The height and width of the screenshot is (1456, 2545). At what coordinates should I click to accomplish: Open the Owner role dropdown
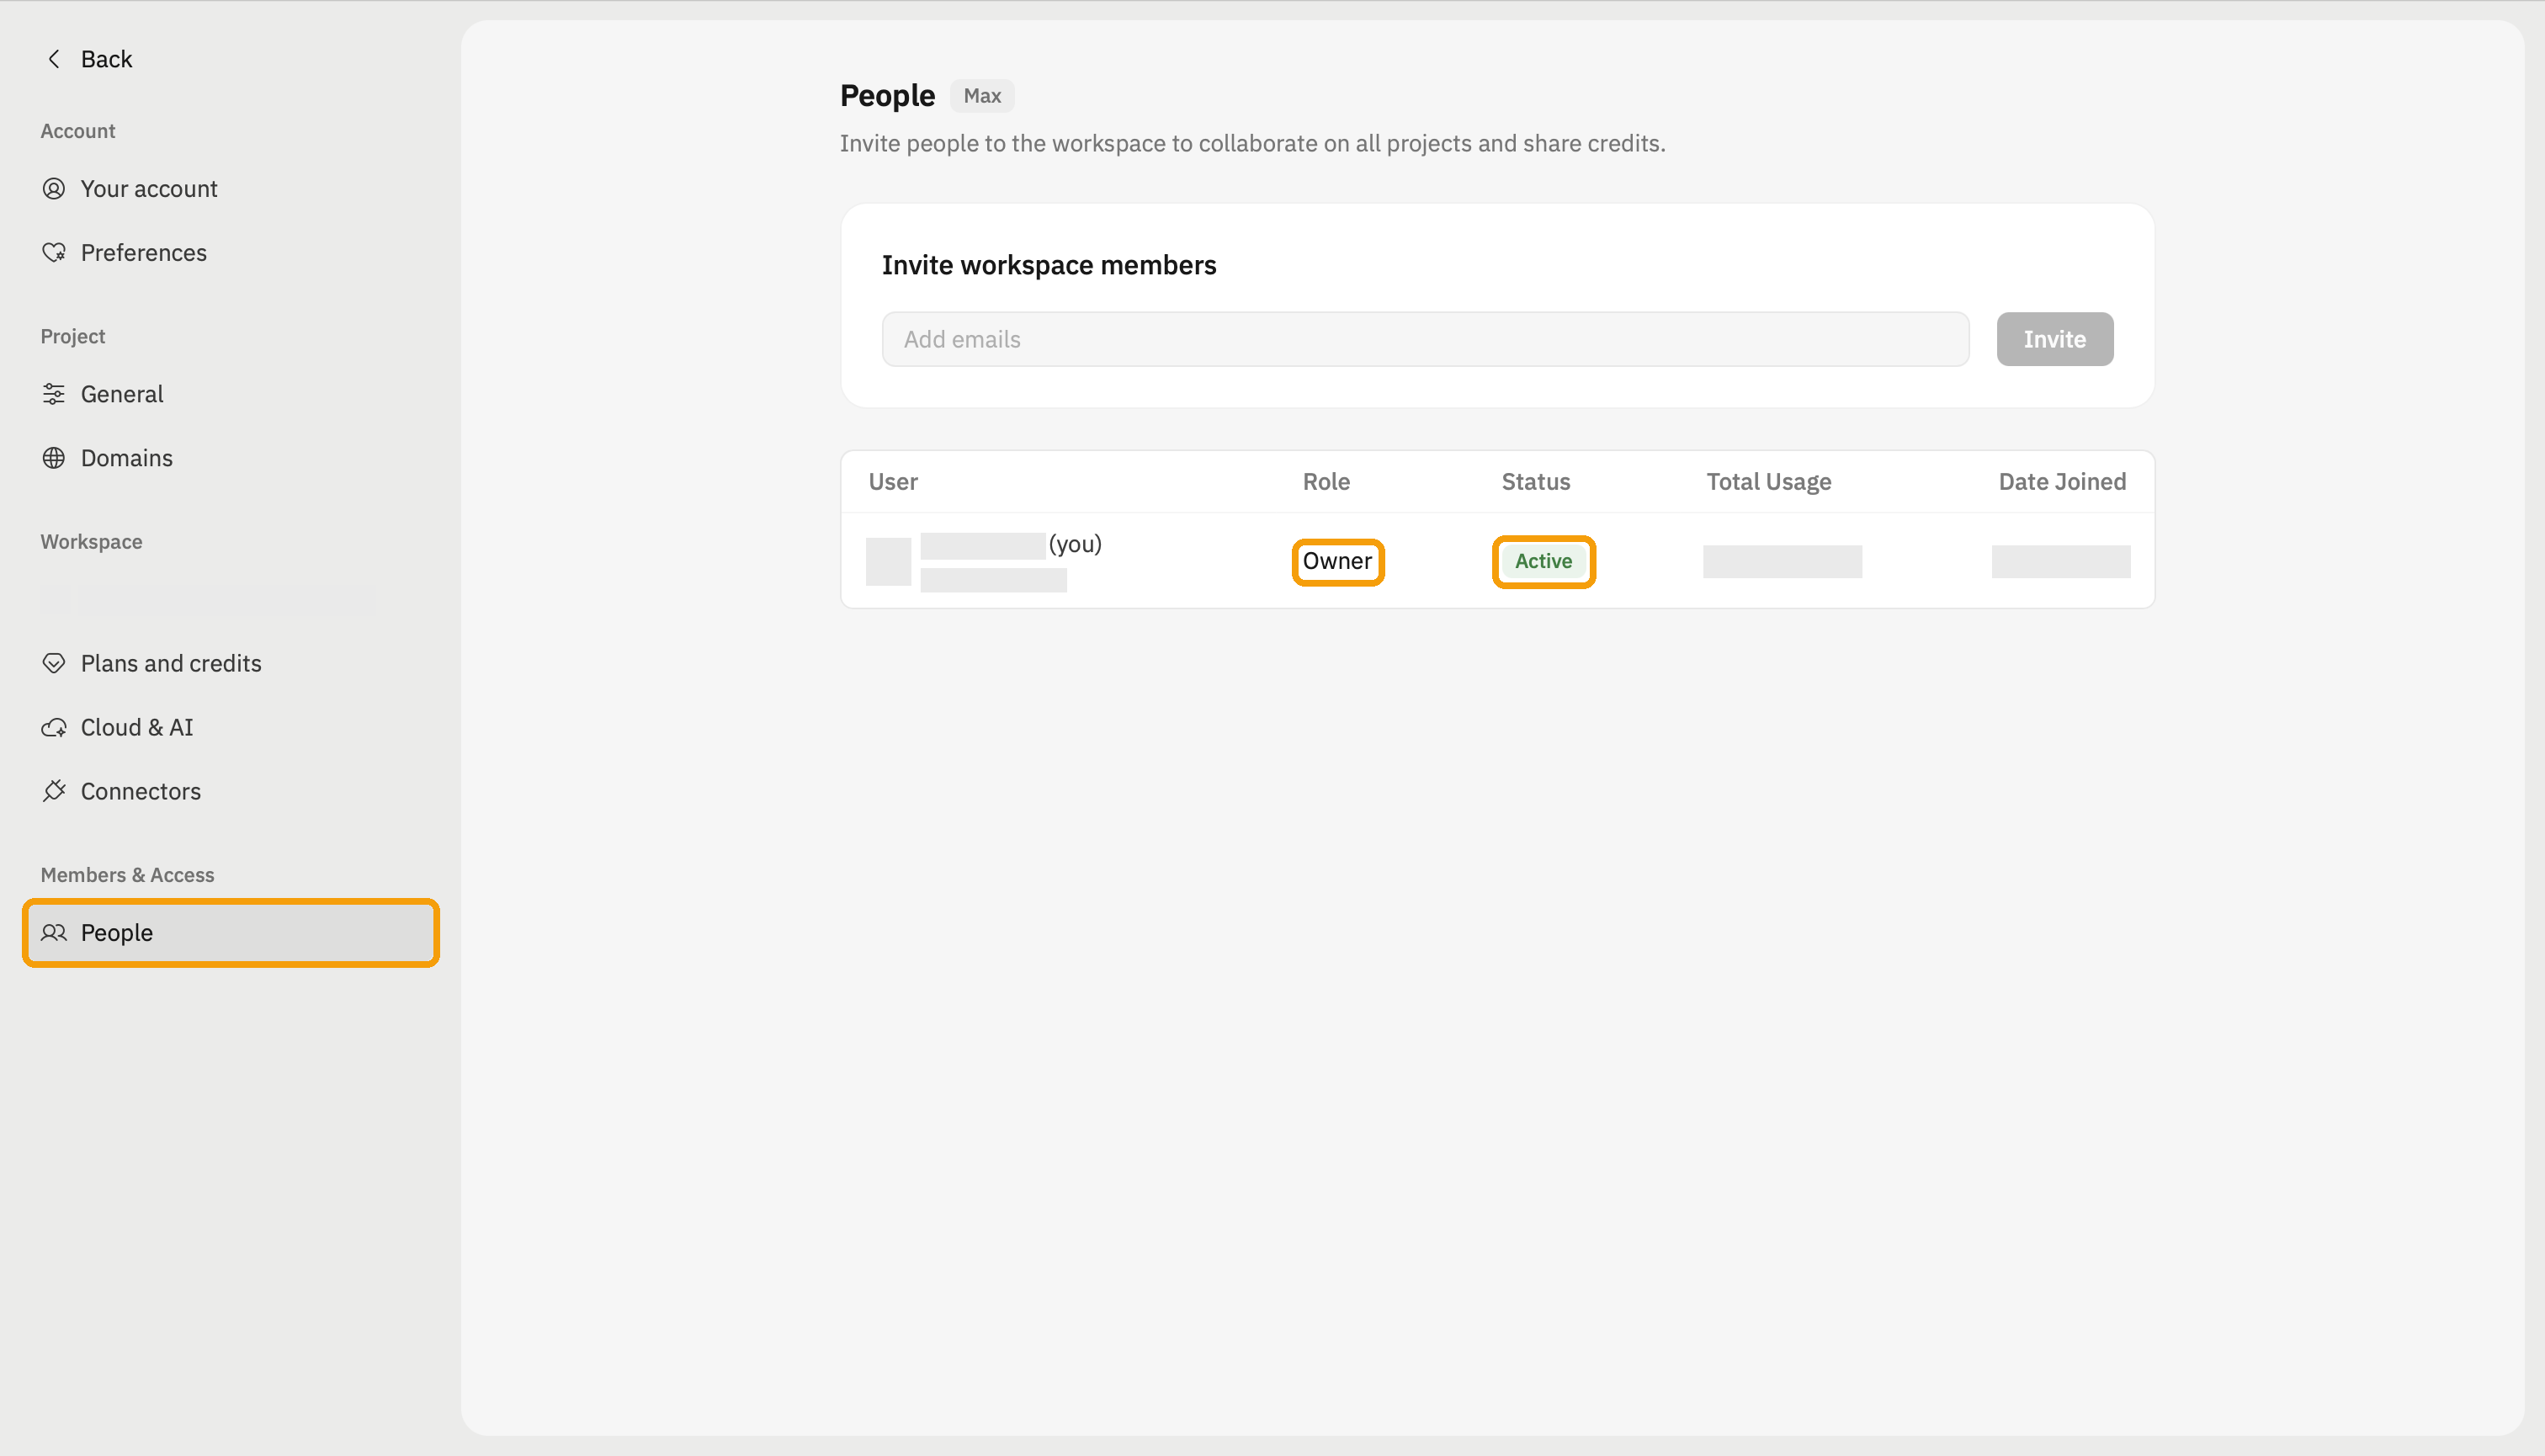coord(1337,562)
